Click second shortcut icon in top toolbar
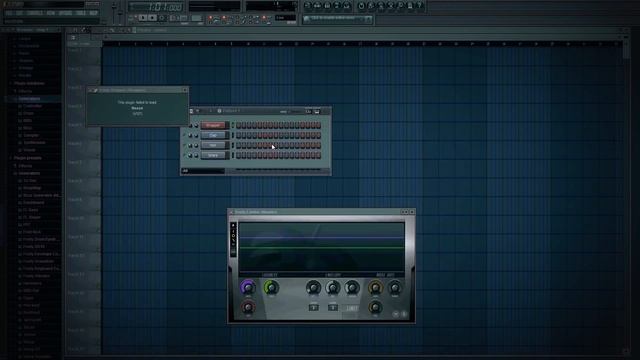The height and width of the screenshot is (360, 640). tap(318, 6)
